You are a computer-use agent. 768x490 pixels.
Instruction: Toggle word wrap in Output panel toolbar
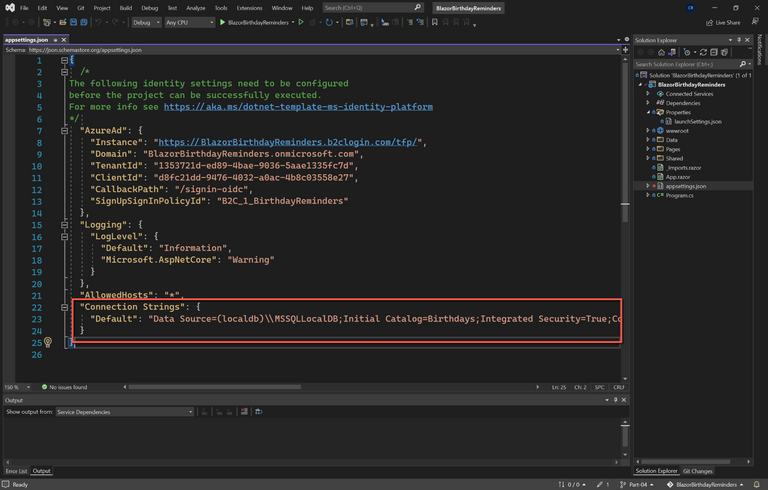[x=258, y=412]
